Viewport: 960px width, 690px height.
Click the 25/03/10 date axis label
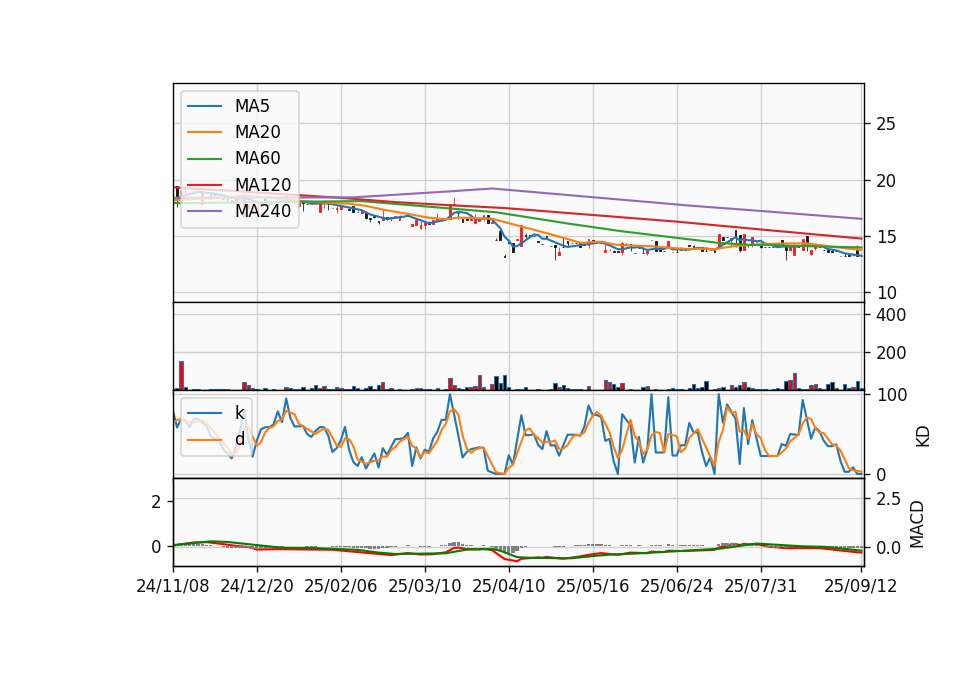424,586
